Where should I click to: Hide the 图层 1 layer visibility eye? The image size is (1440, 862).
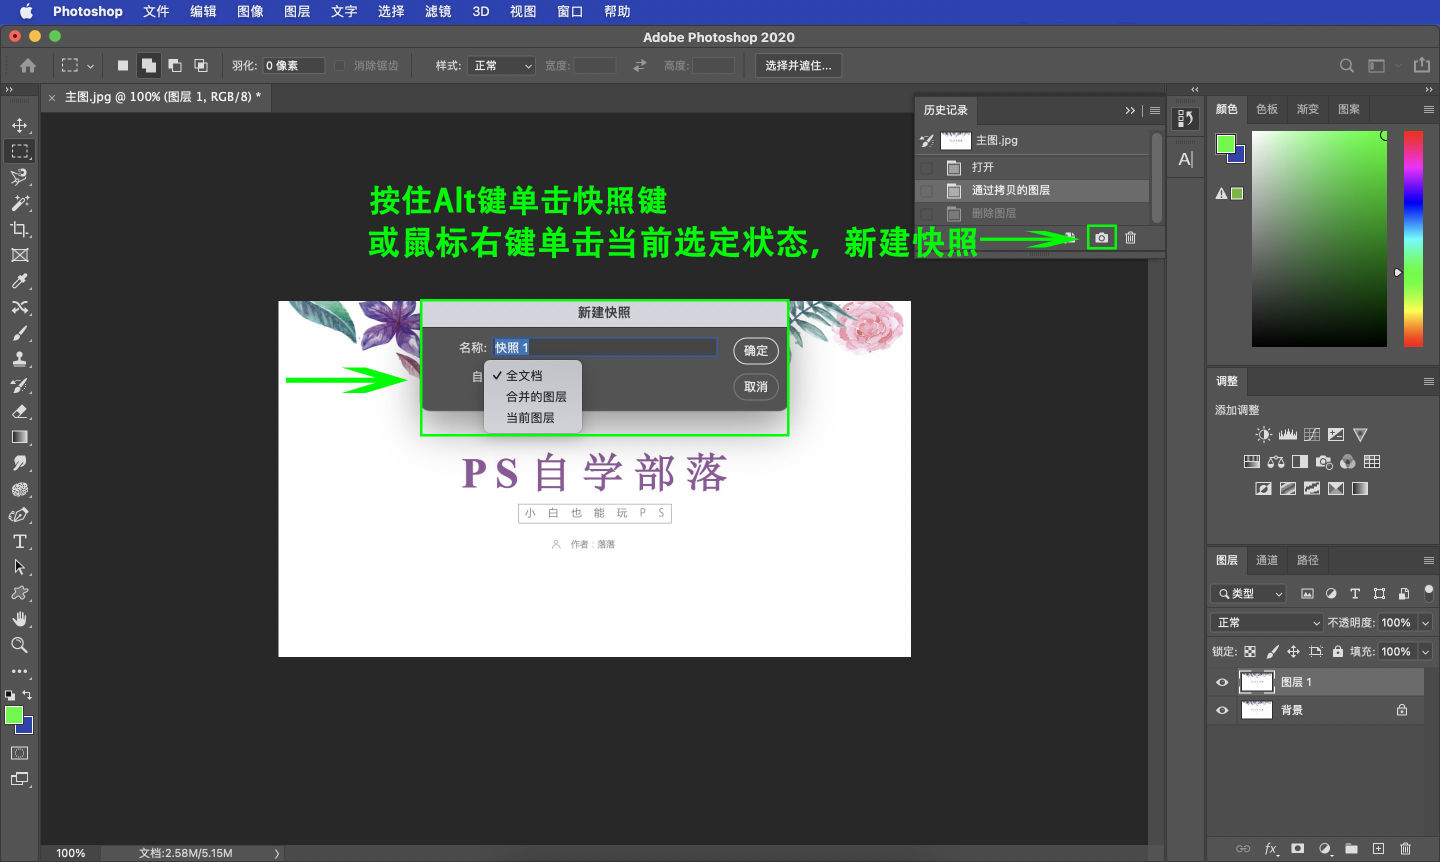(x=1222, y=681)
